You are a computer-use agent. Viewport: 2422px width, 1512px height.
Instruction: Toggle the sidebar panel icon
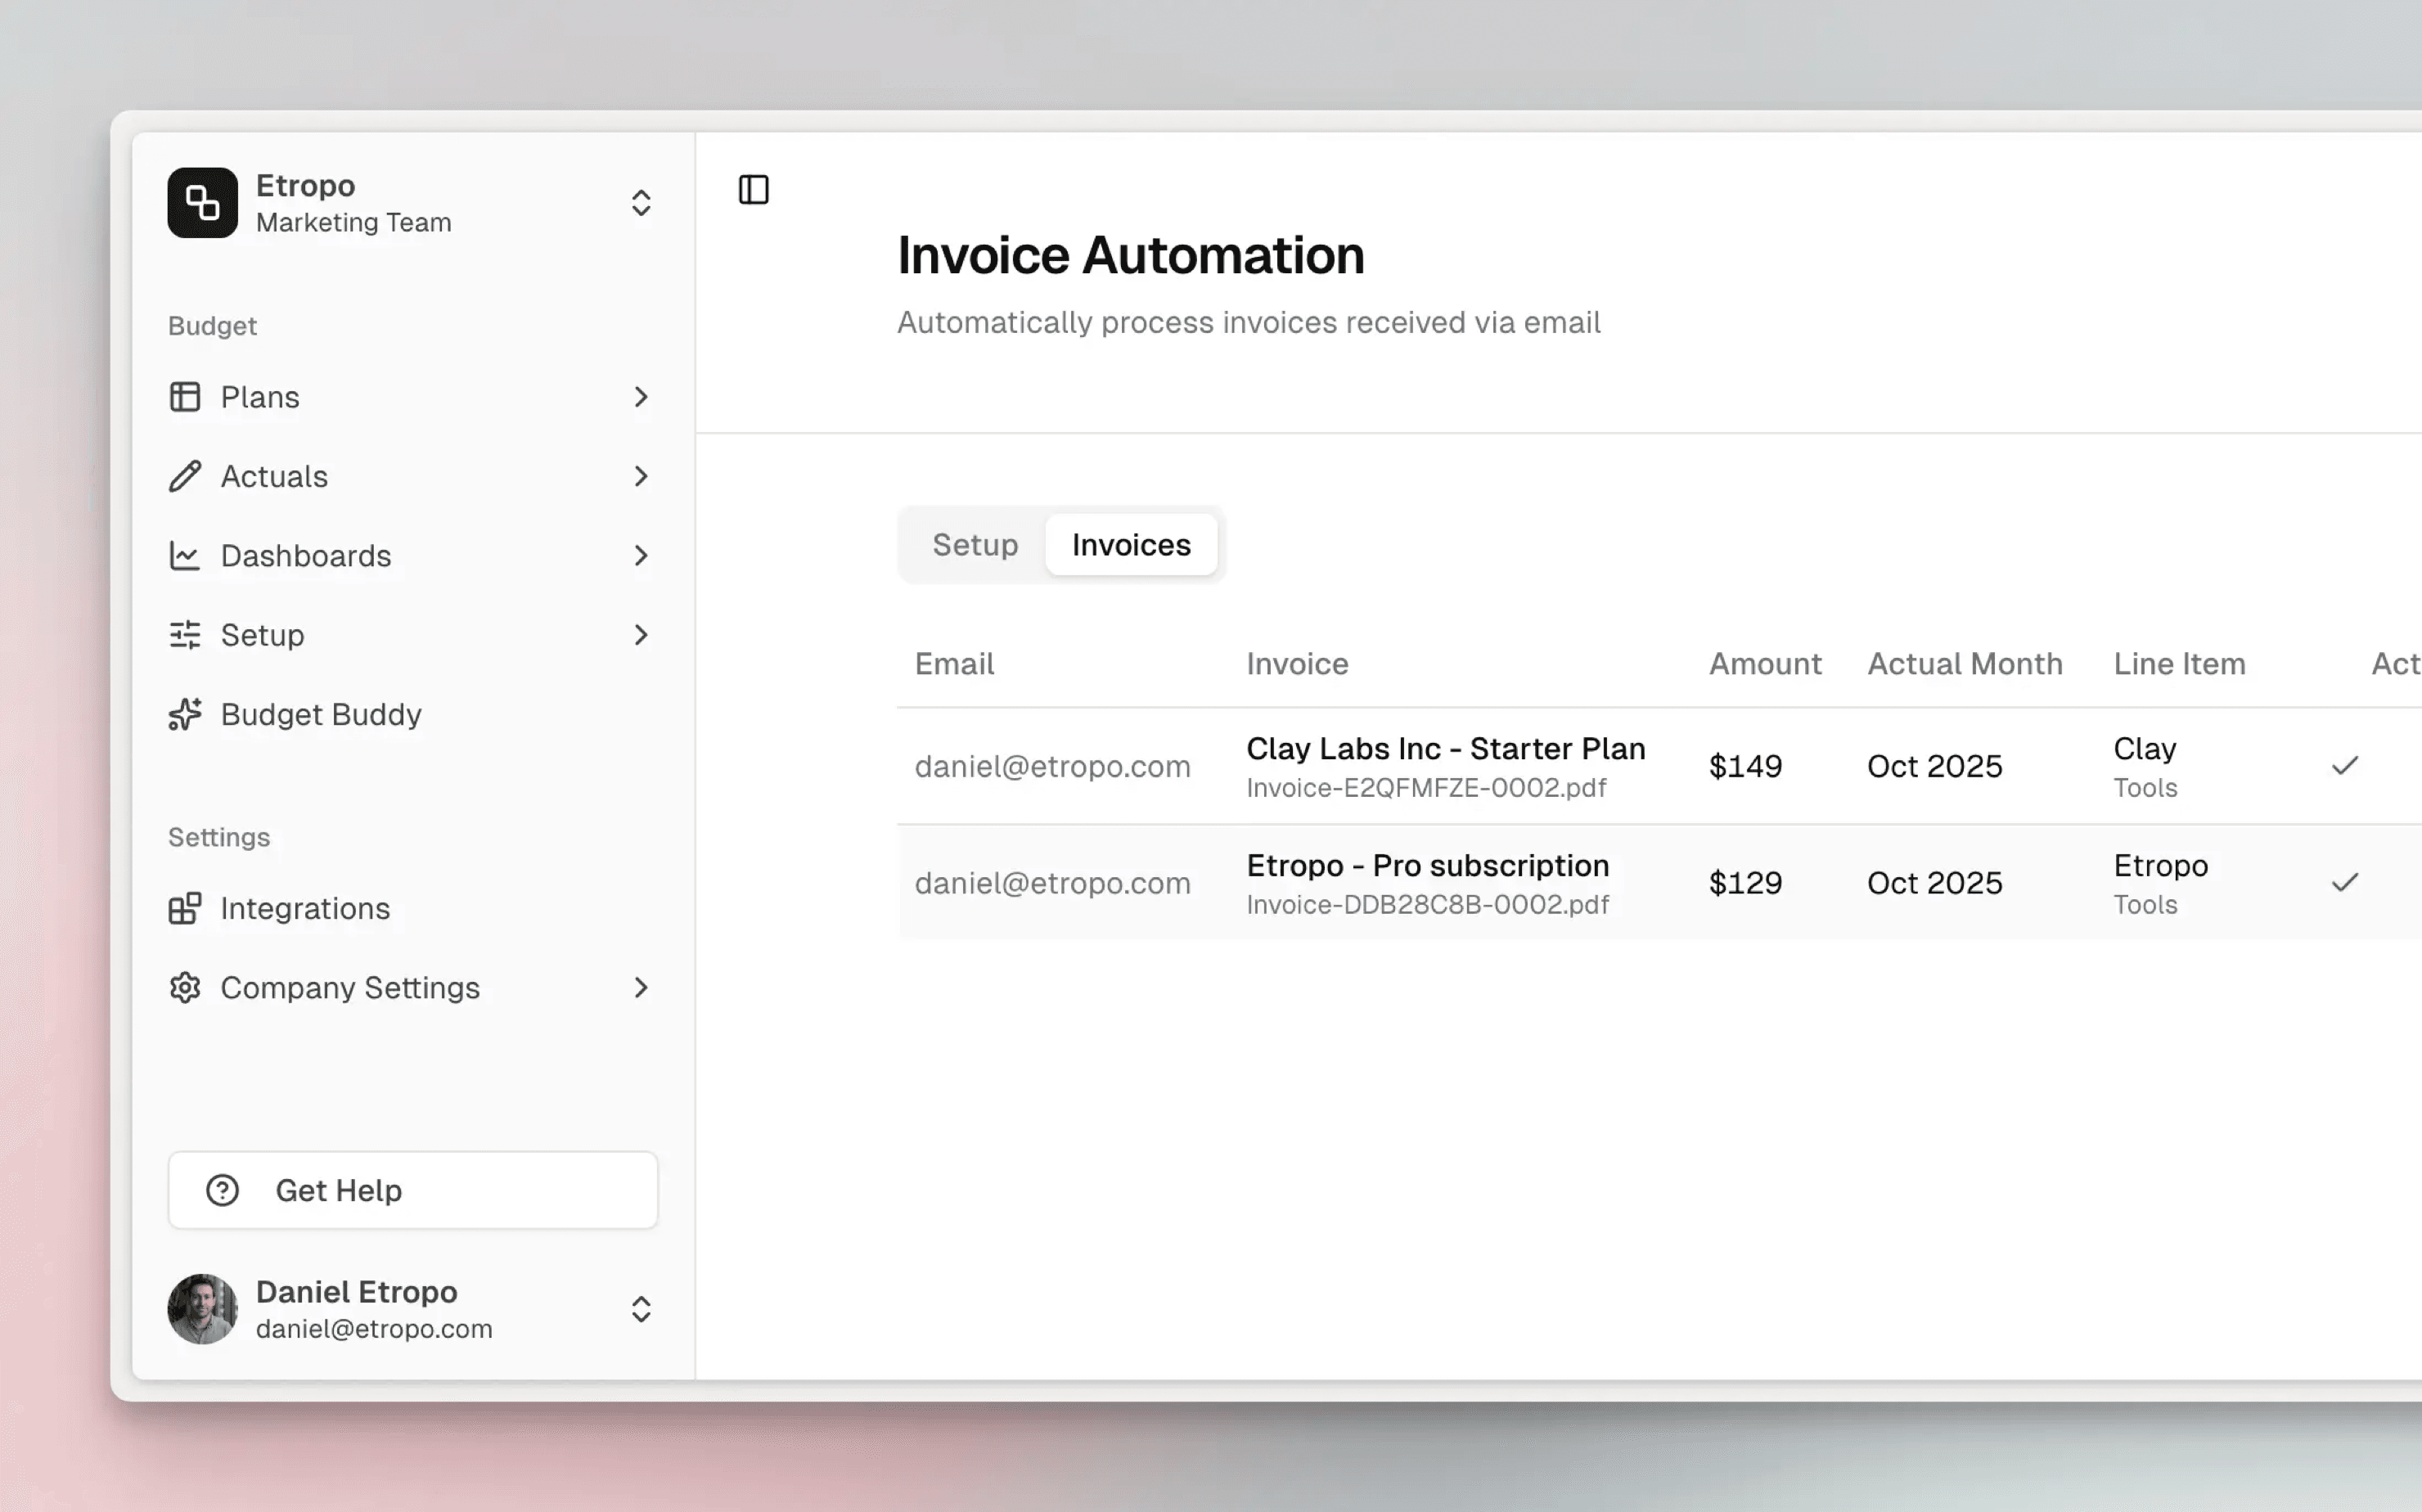pyautogui.click(x=753, y=189)
